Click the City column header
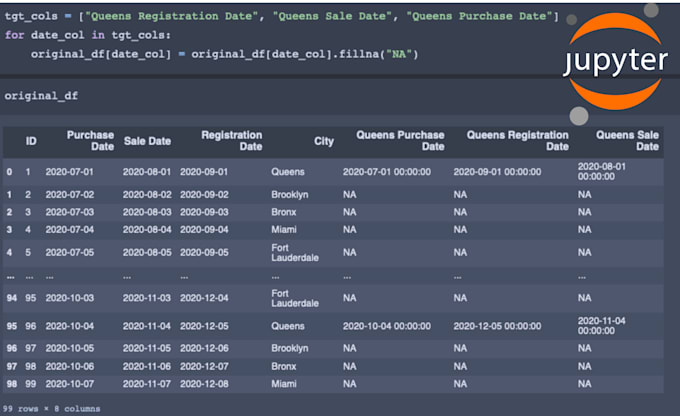Image resolution: width=680 pixels, height=416 pixels. 323,142
